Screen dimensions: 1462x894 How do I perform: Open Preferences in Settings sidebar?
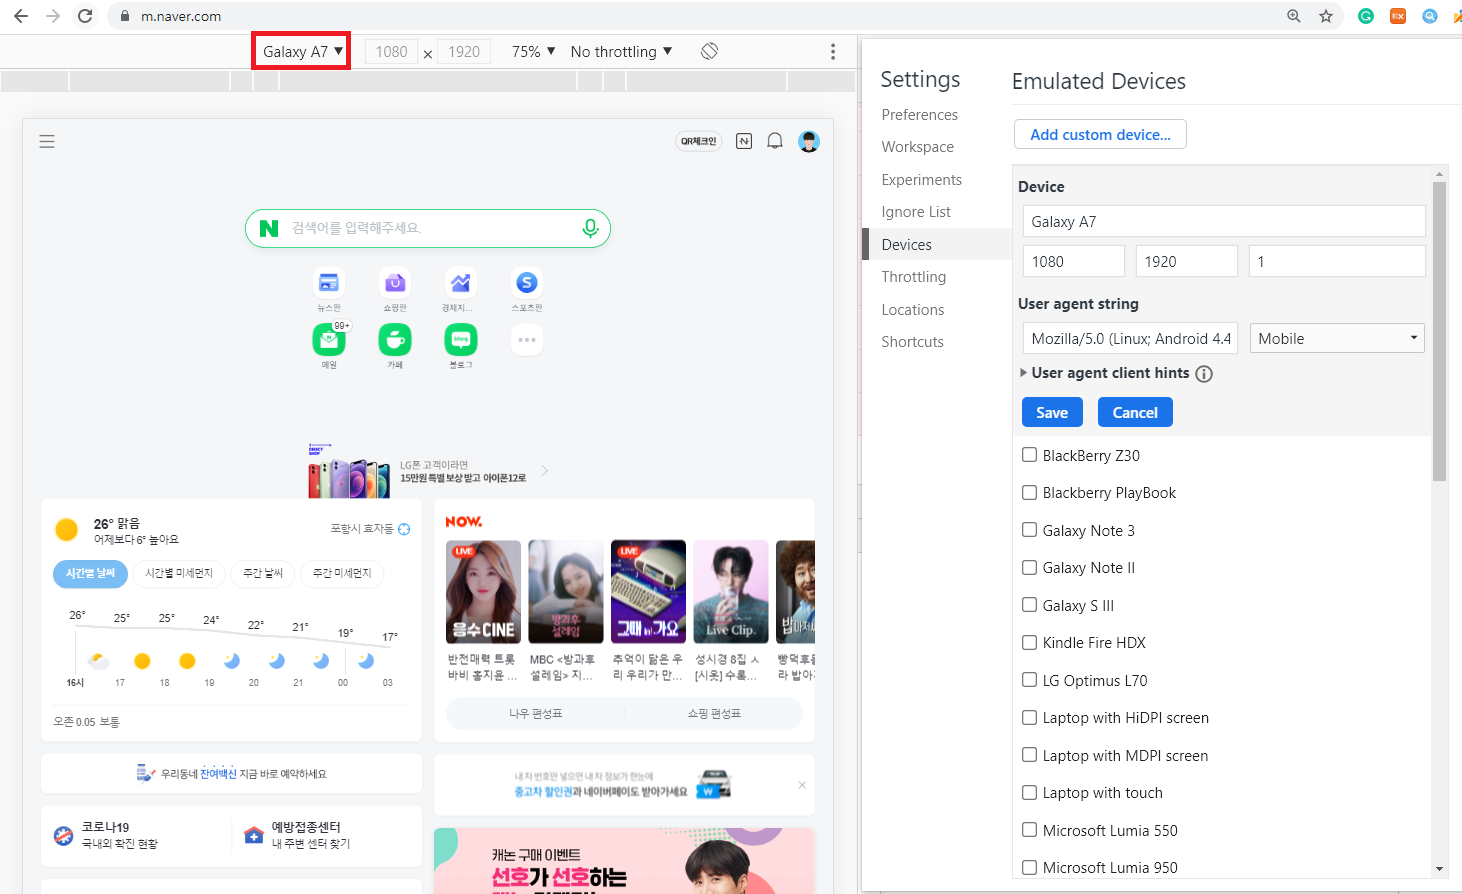pos(919,115)
